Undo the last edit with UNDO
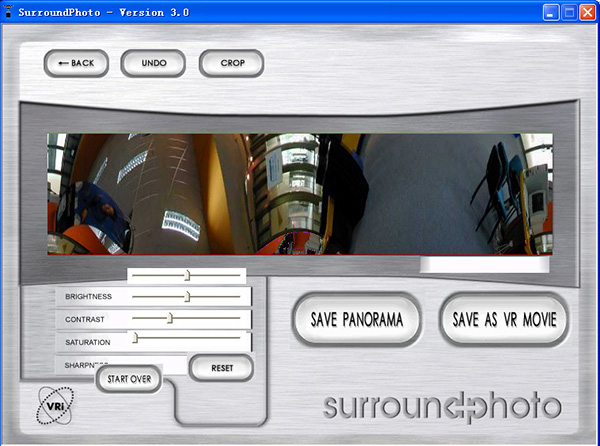 pyautogui.click(x=153, y=63)
